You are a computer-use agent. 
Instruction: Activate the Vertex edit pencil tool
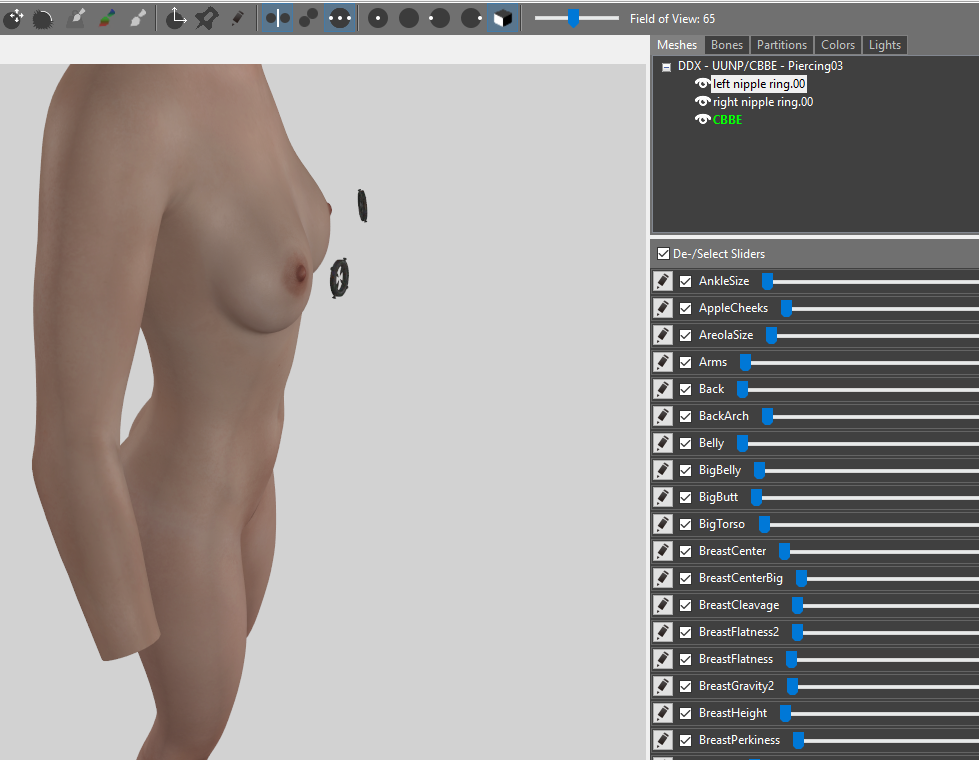237,19
